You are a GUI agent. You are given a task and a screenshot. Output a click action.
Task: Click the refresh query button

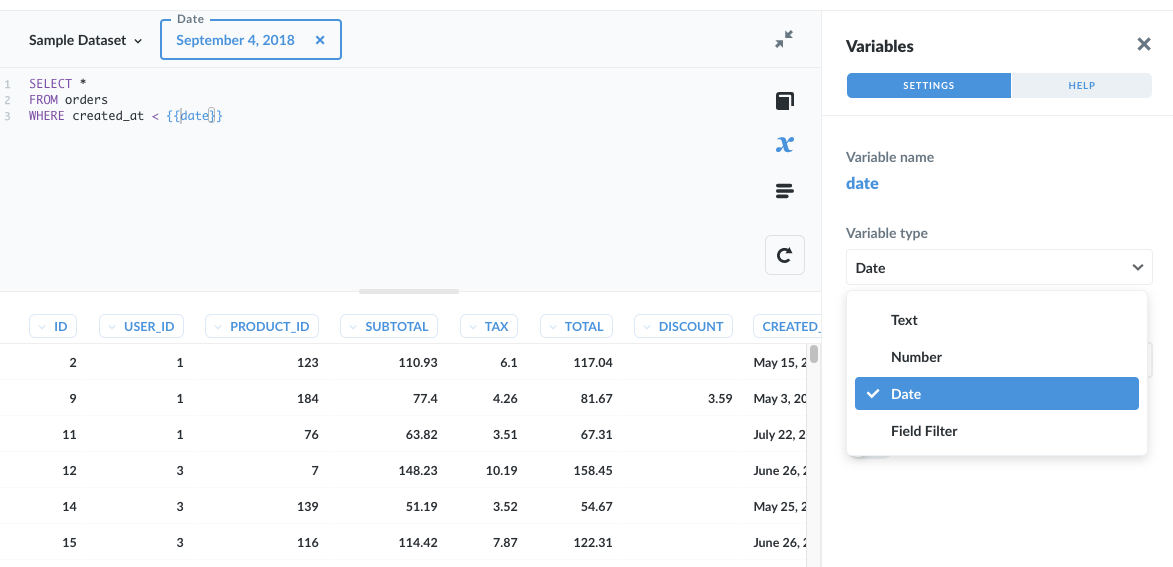coord(785,255)
